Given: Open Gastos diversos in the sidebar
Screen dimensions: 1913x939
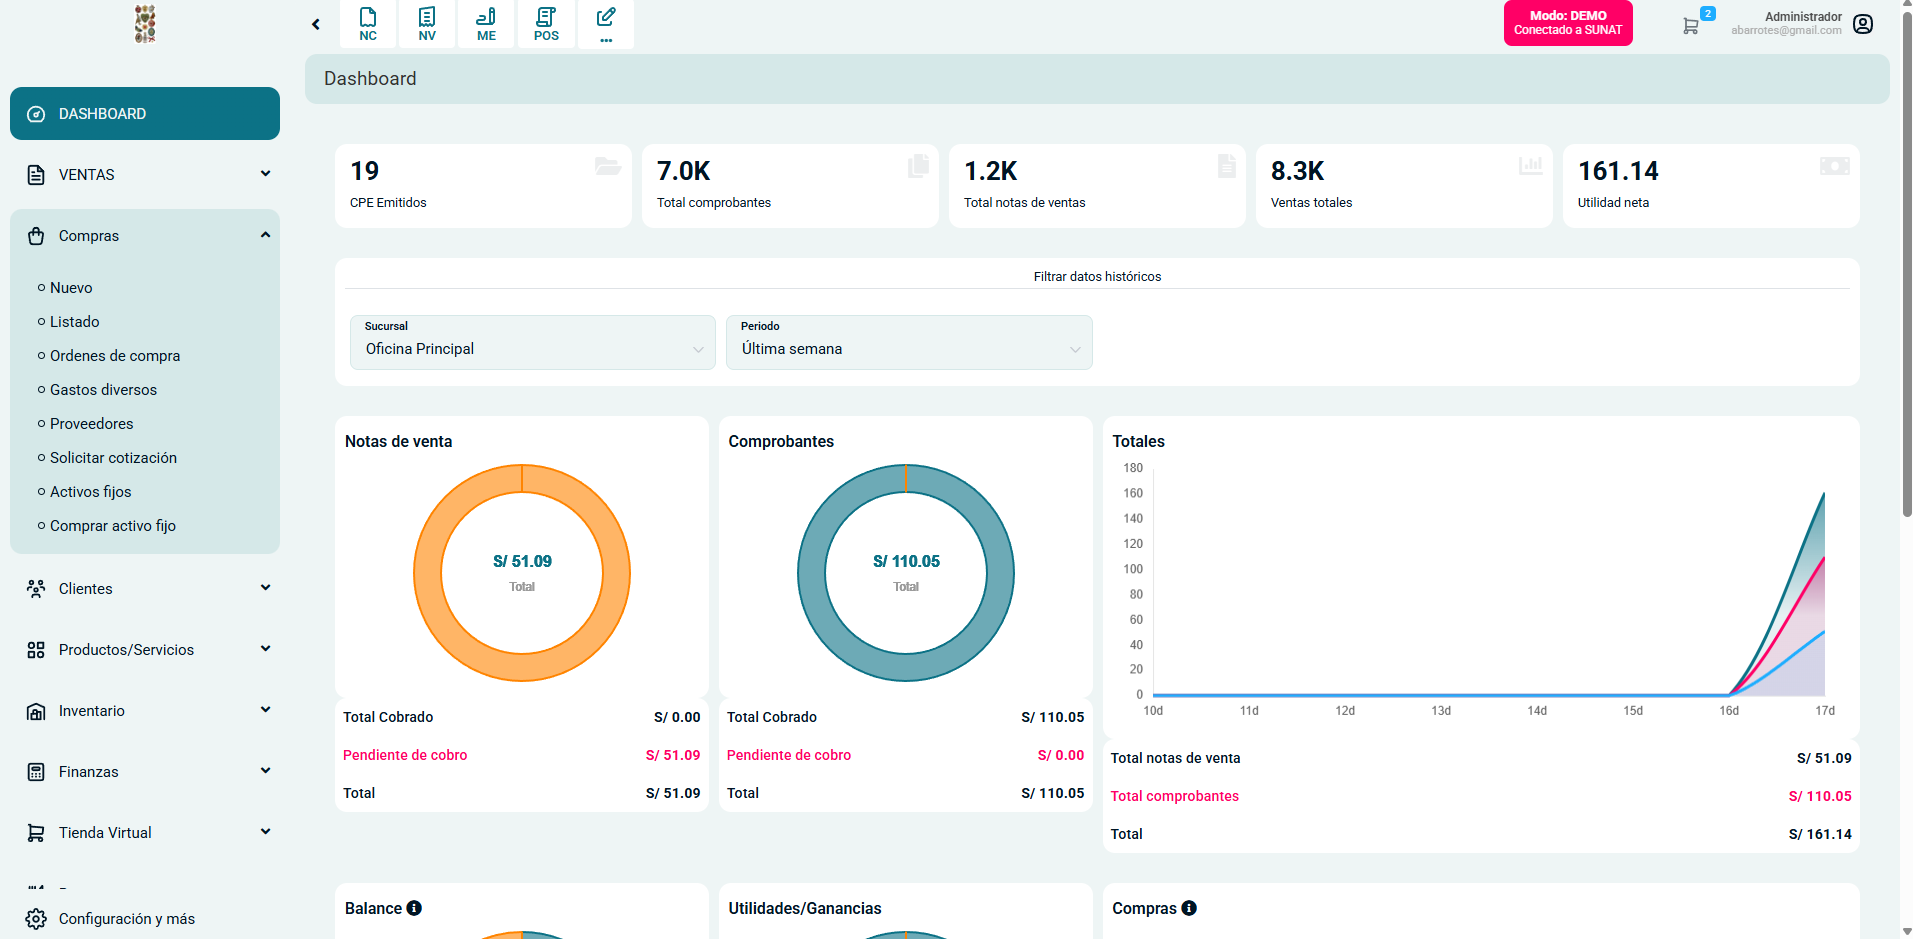Looking at the screenshot, I should pos(103,390).
